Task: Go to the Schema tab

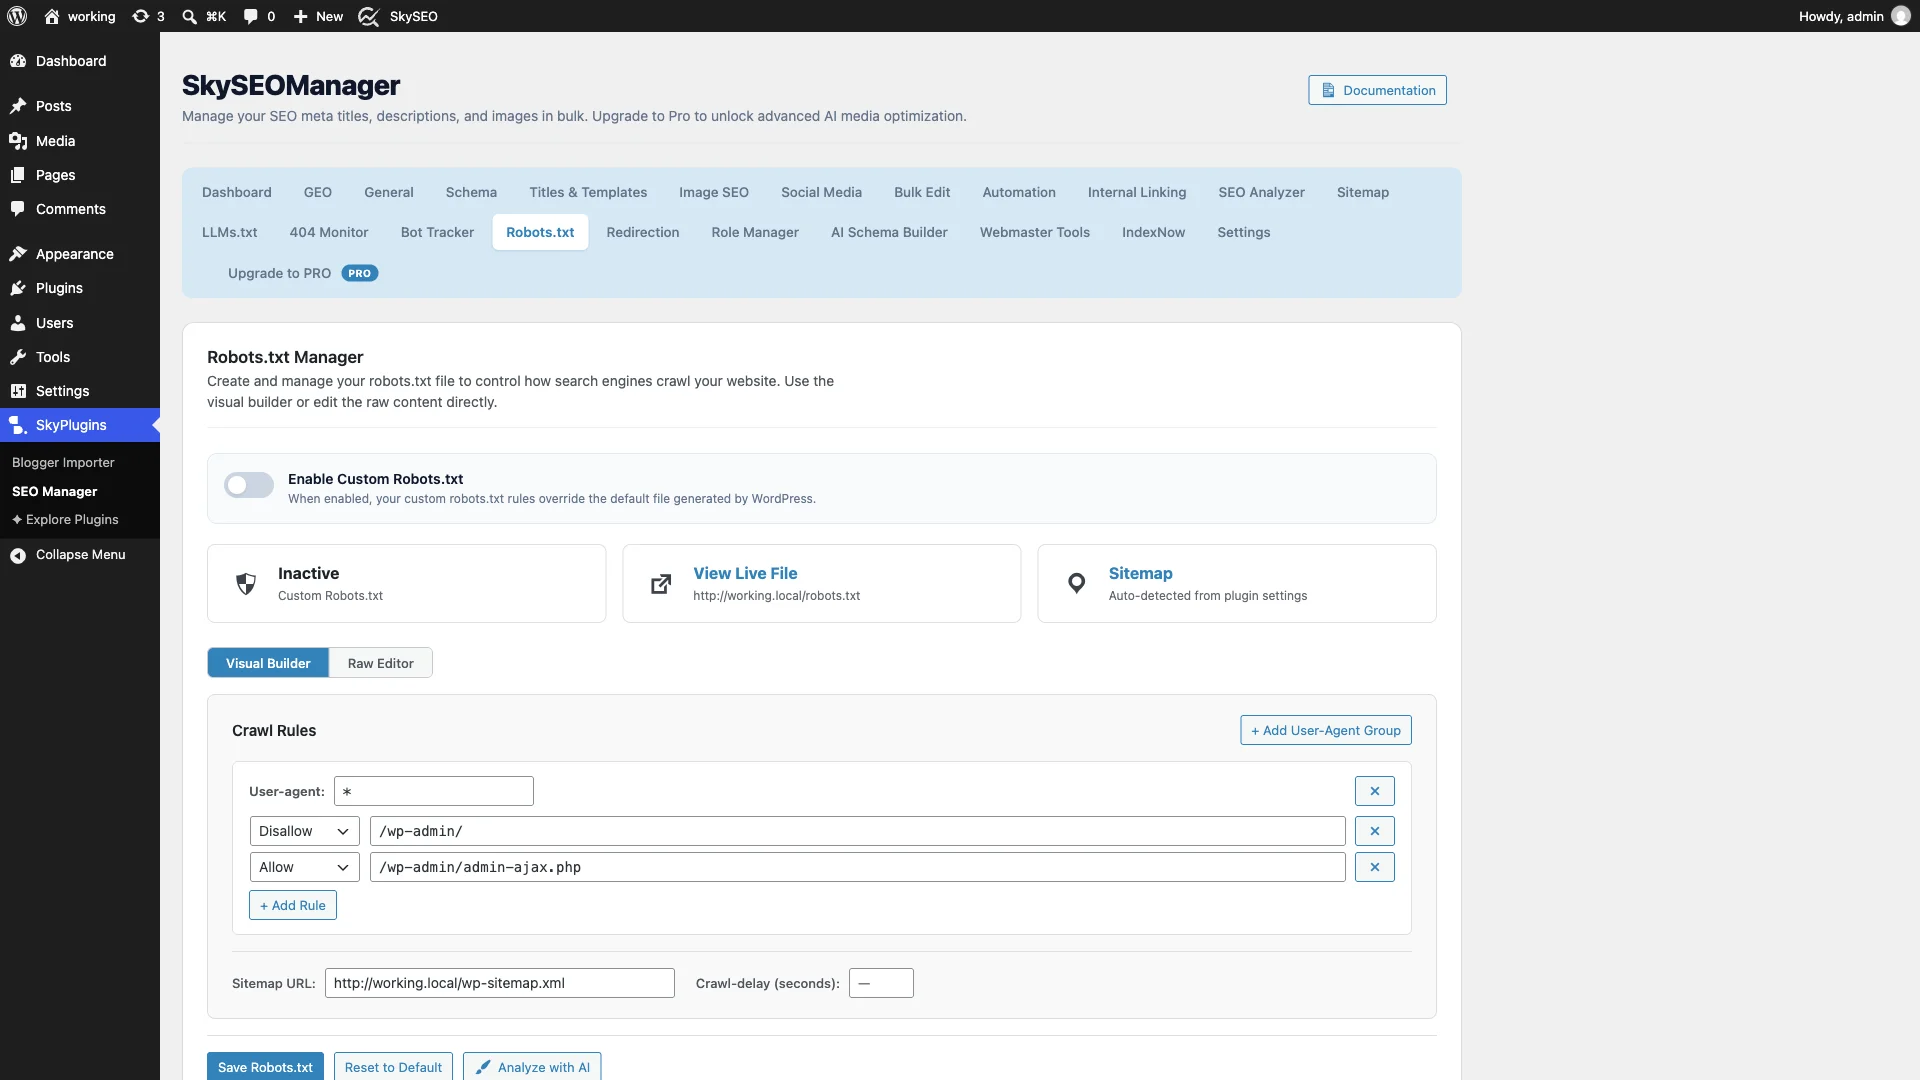Action: [x=471, y=192]
